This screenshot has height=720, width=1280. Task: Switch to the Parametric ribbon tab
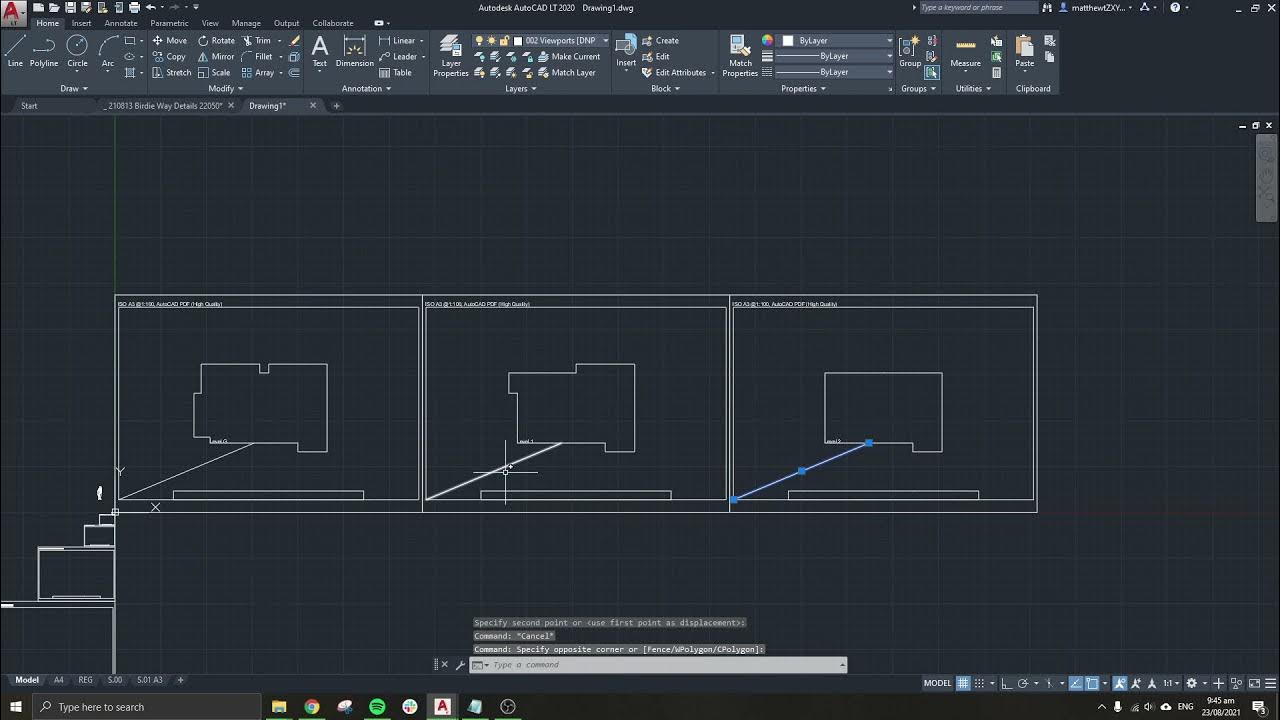pos(169,23)
